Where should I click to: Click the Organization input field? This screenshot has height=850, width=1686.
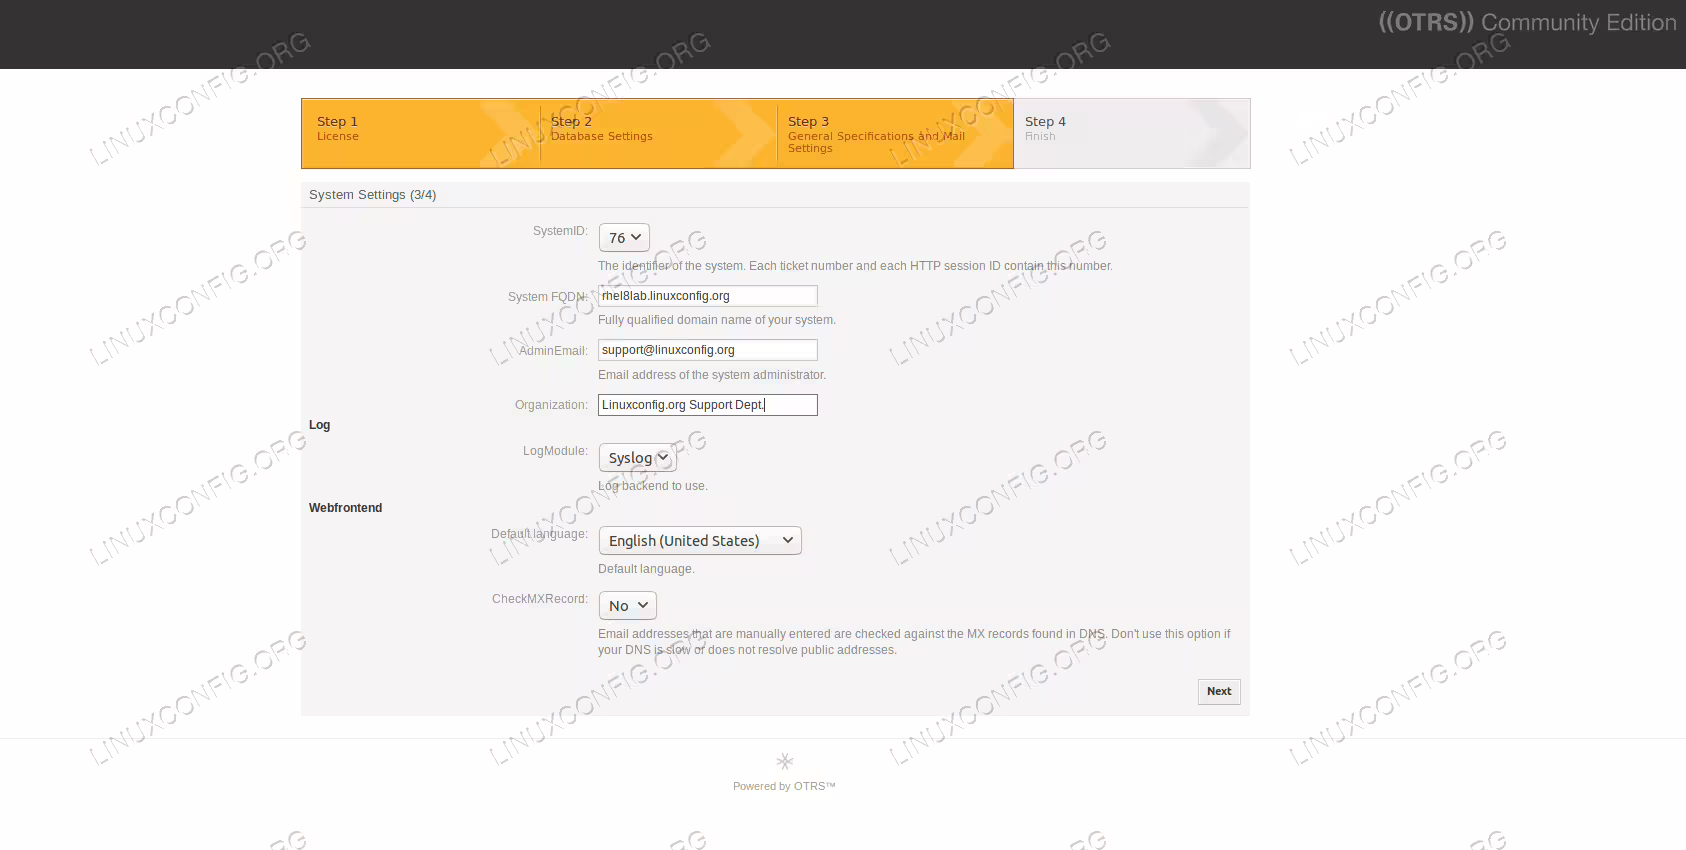point(708,405)
